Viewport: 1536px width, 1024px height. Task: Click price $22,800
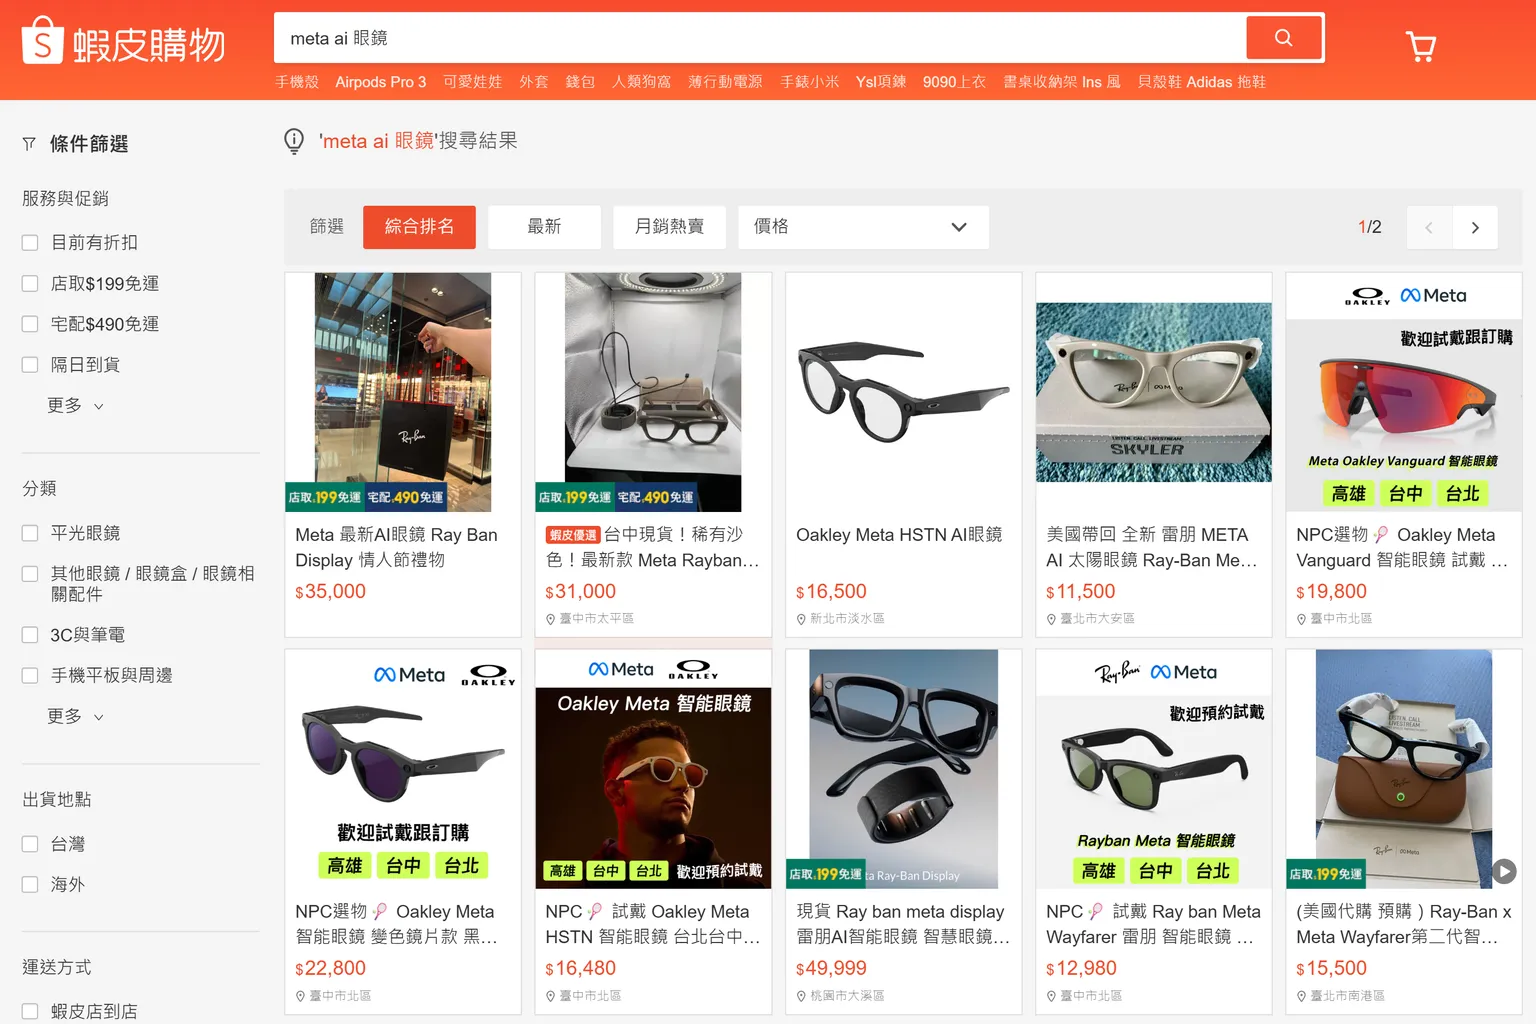(331, 969)
